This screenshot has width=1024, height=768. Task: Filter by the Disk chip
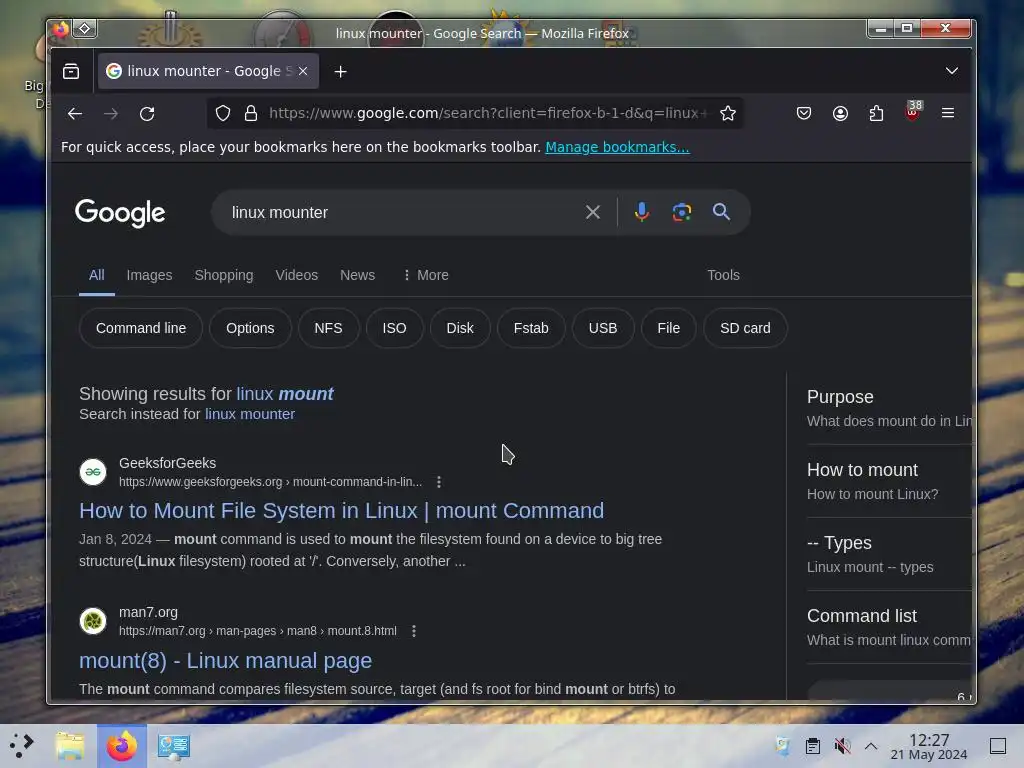coord(460,328)
